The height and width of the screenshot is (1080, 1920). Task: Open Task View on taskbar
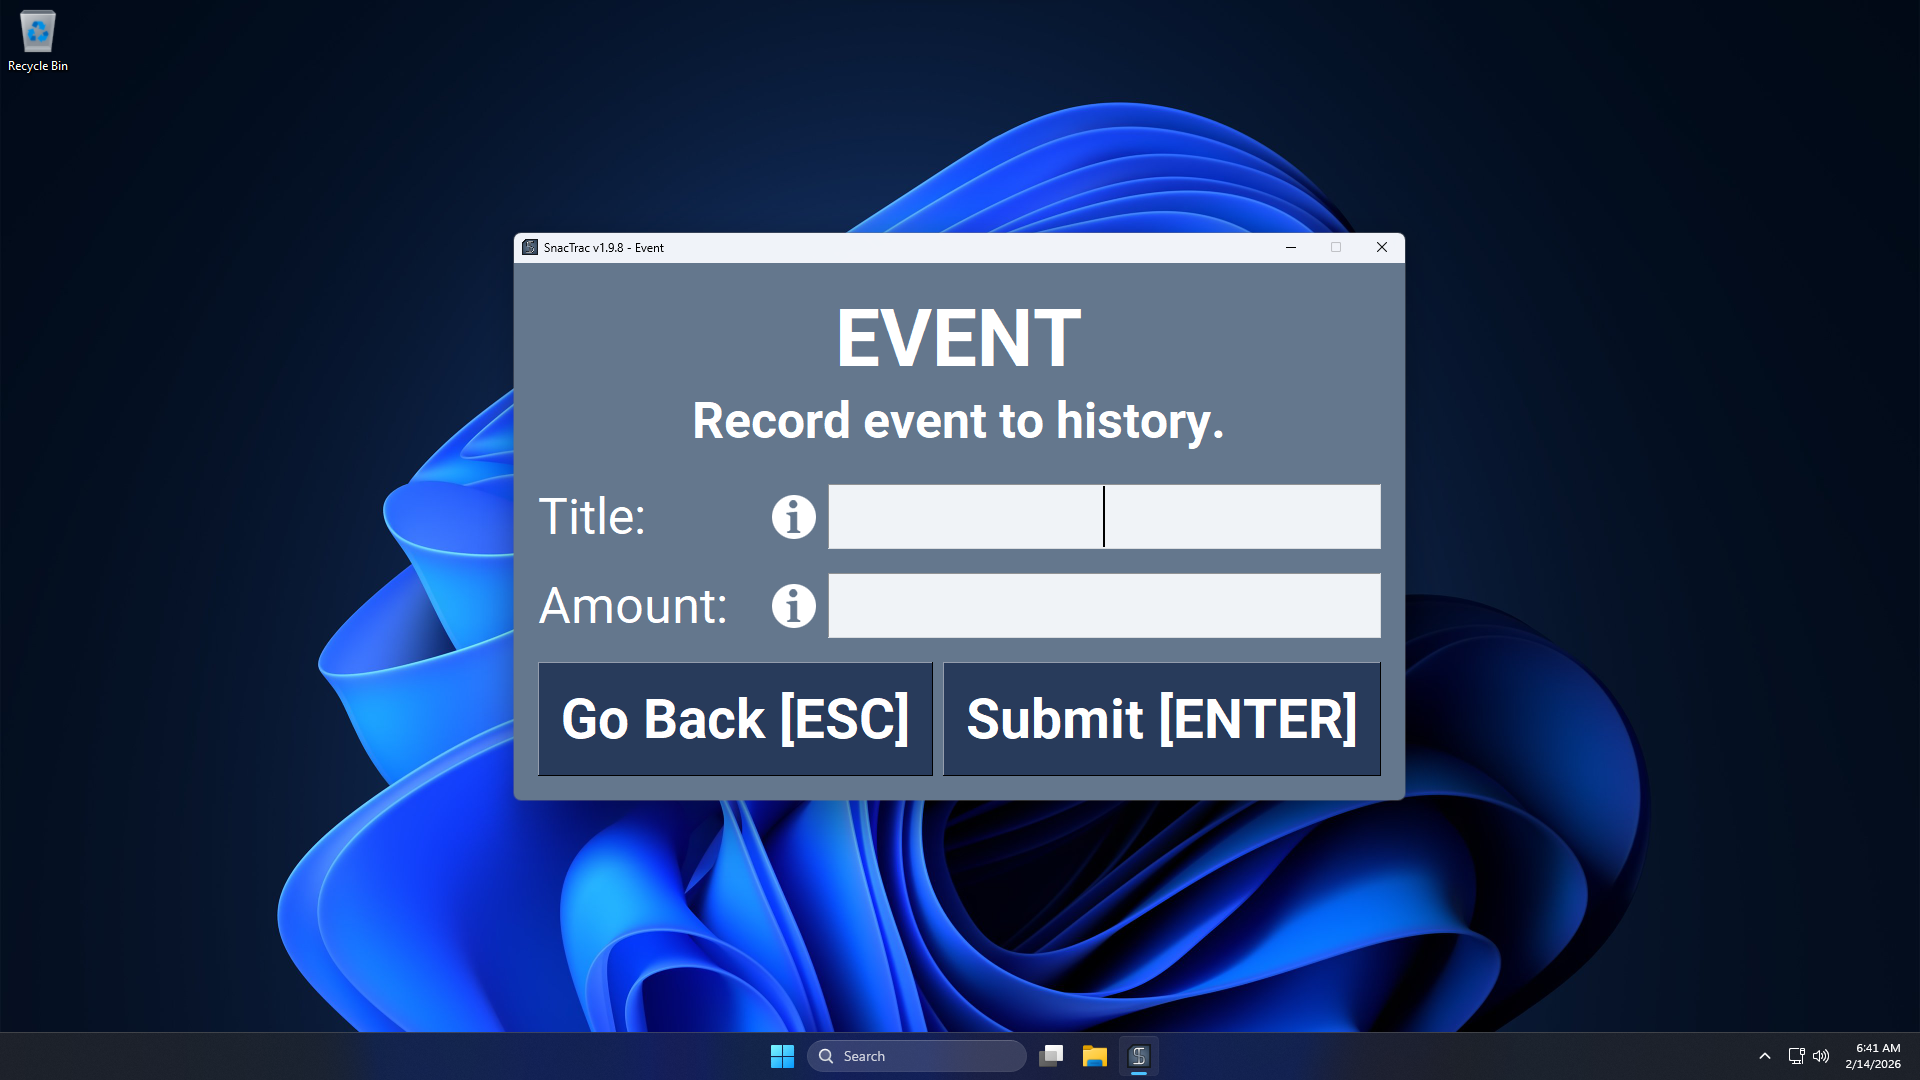point(1051,1056)
